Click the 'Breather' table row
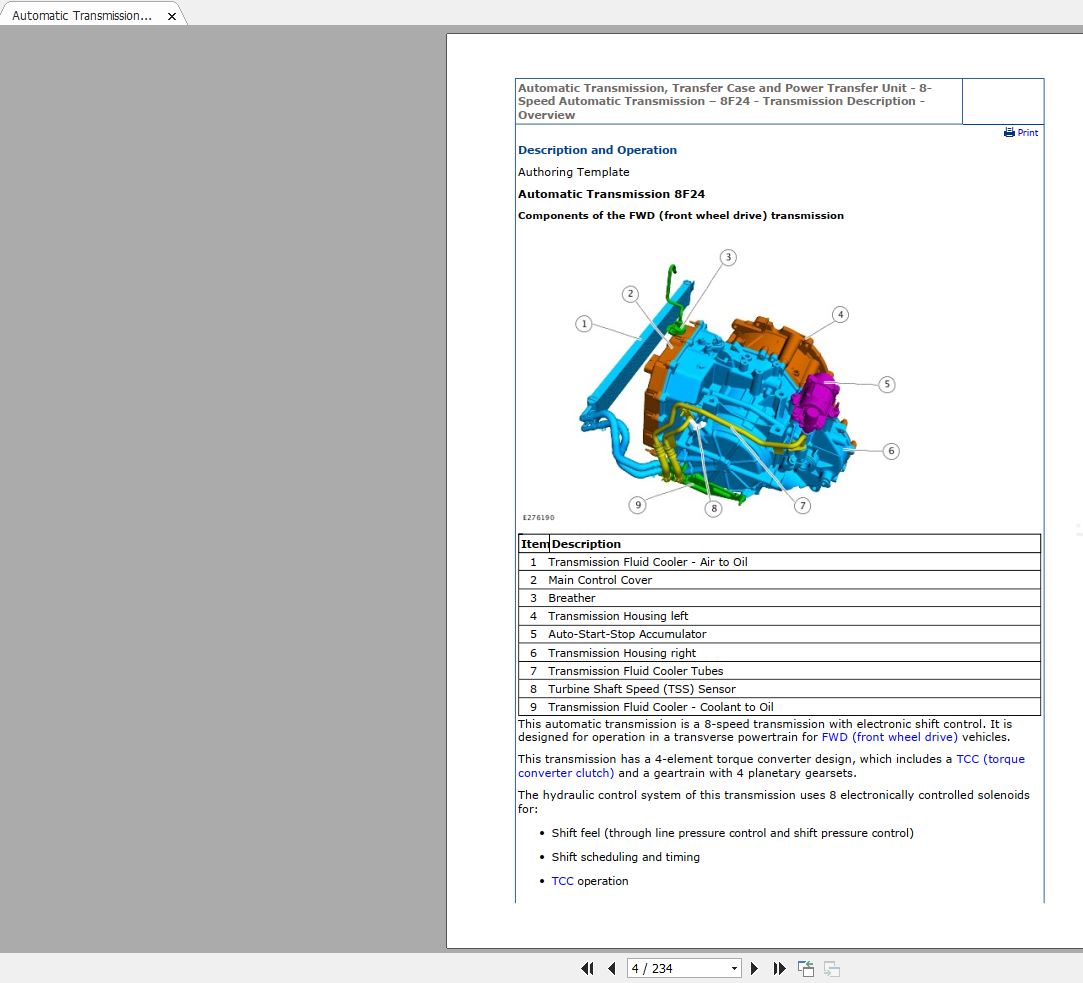1083x983 pixels. coord(779,598)
